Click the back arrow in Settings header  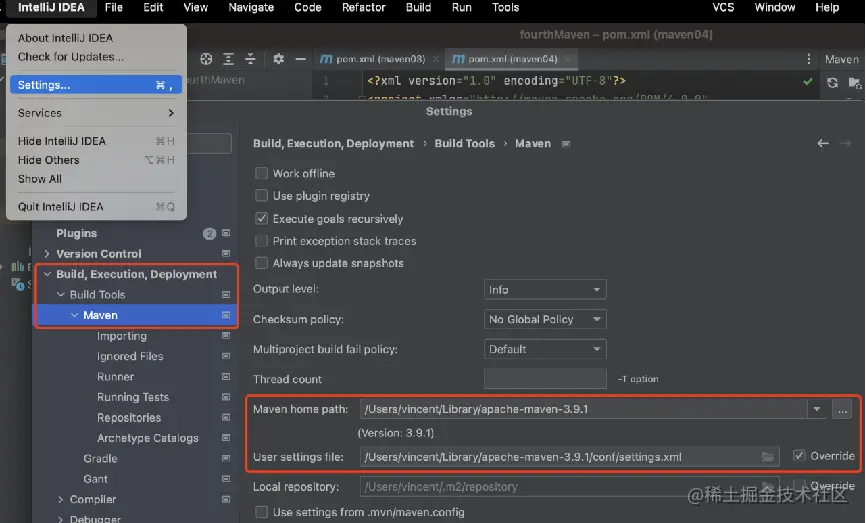tap(823, 144)
